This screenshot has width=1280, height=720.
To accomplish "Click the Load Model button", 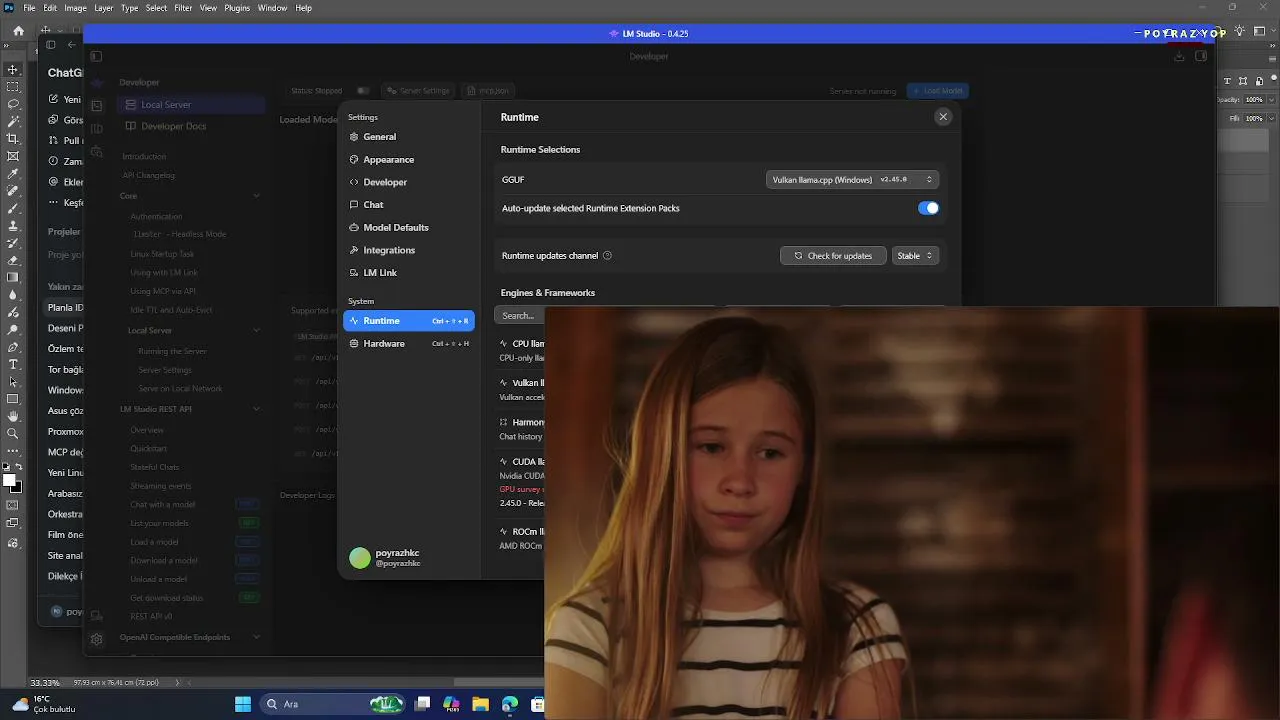I will click(x=937, y=91).
